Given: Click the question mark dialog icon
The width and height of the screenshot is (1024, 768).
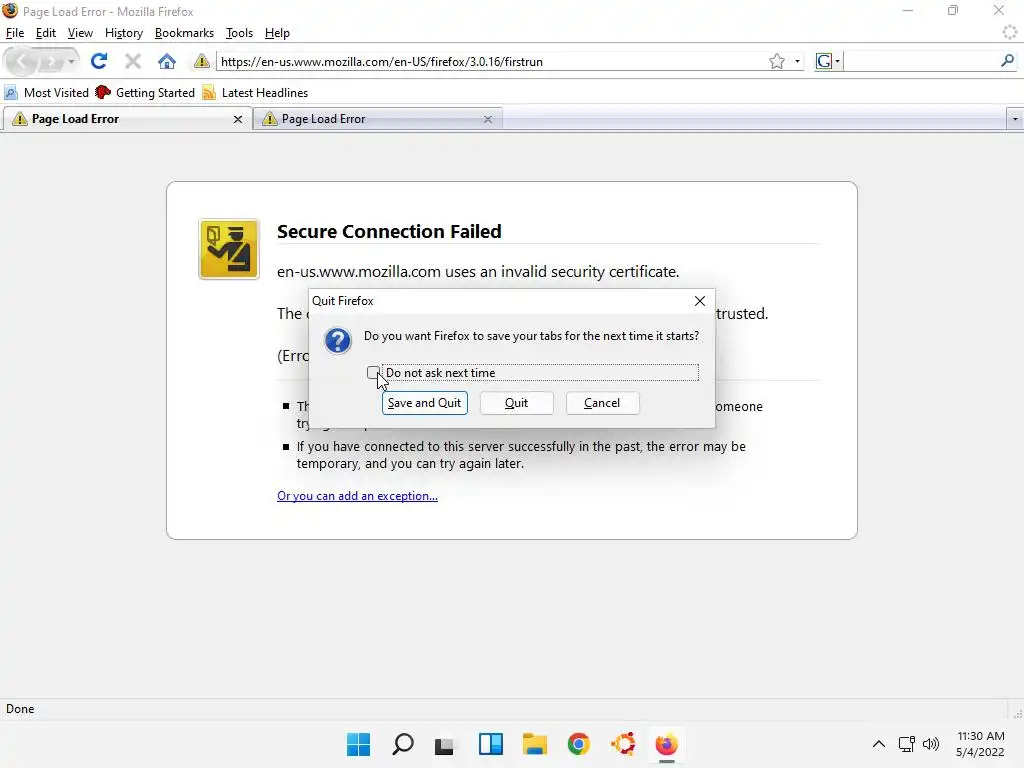Looking at the screenshot, I should coord(338,341).
